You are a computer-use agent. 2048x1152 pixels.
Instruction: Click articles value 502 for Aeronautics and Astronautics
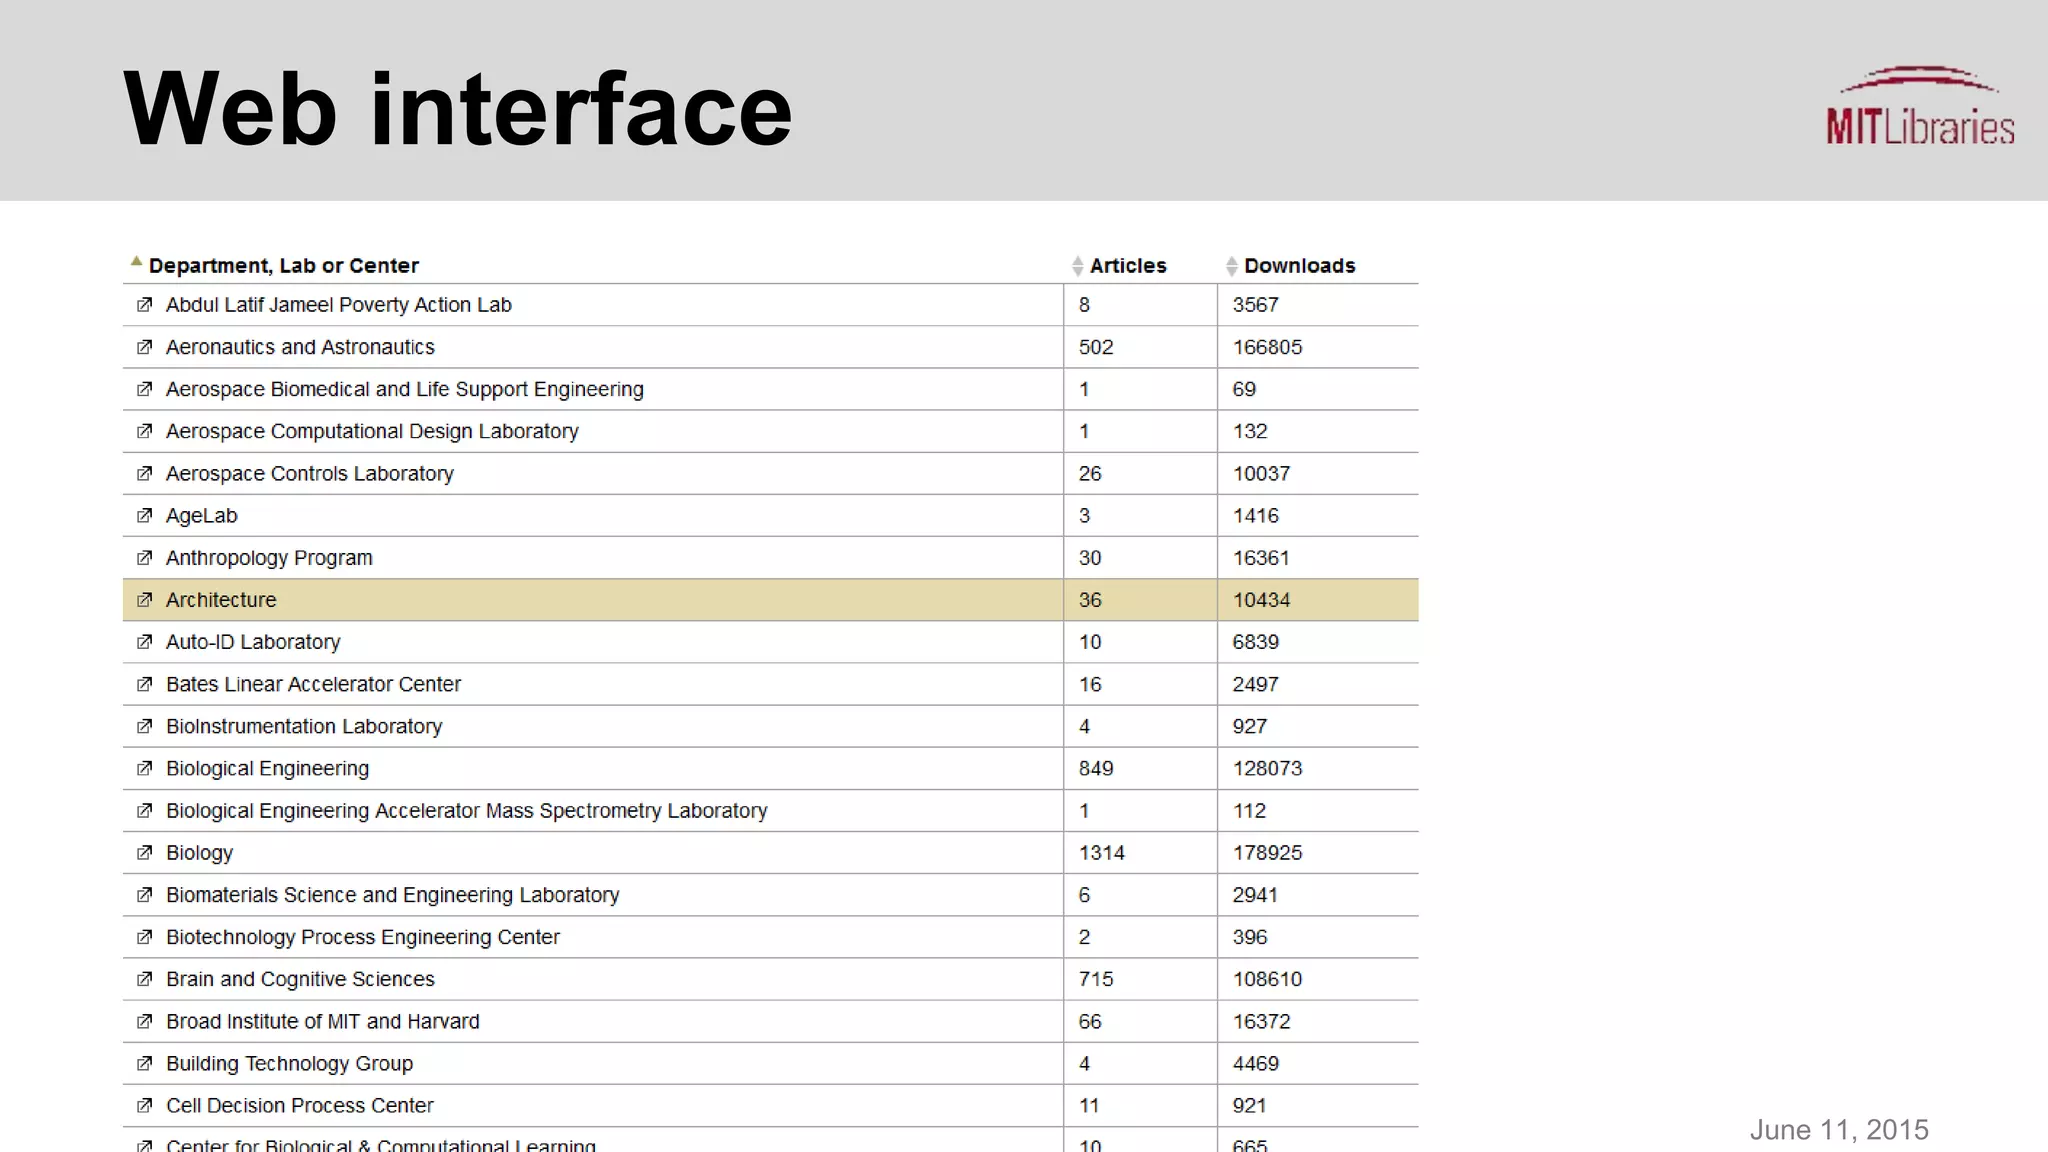pyautogui.click(x=1096, y=347)
